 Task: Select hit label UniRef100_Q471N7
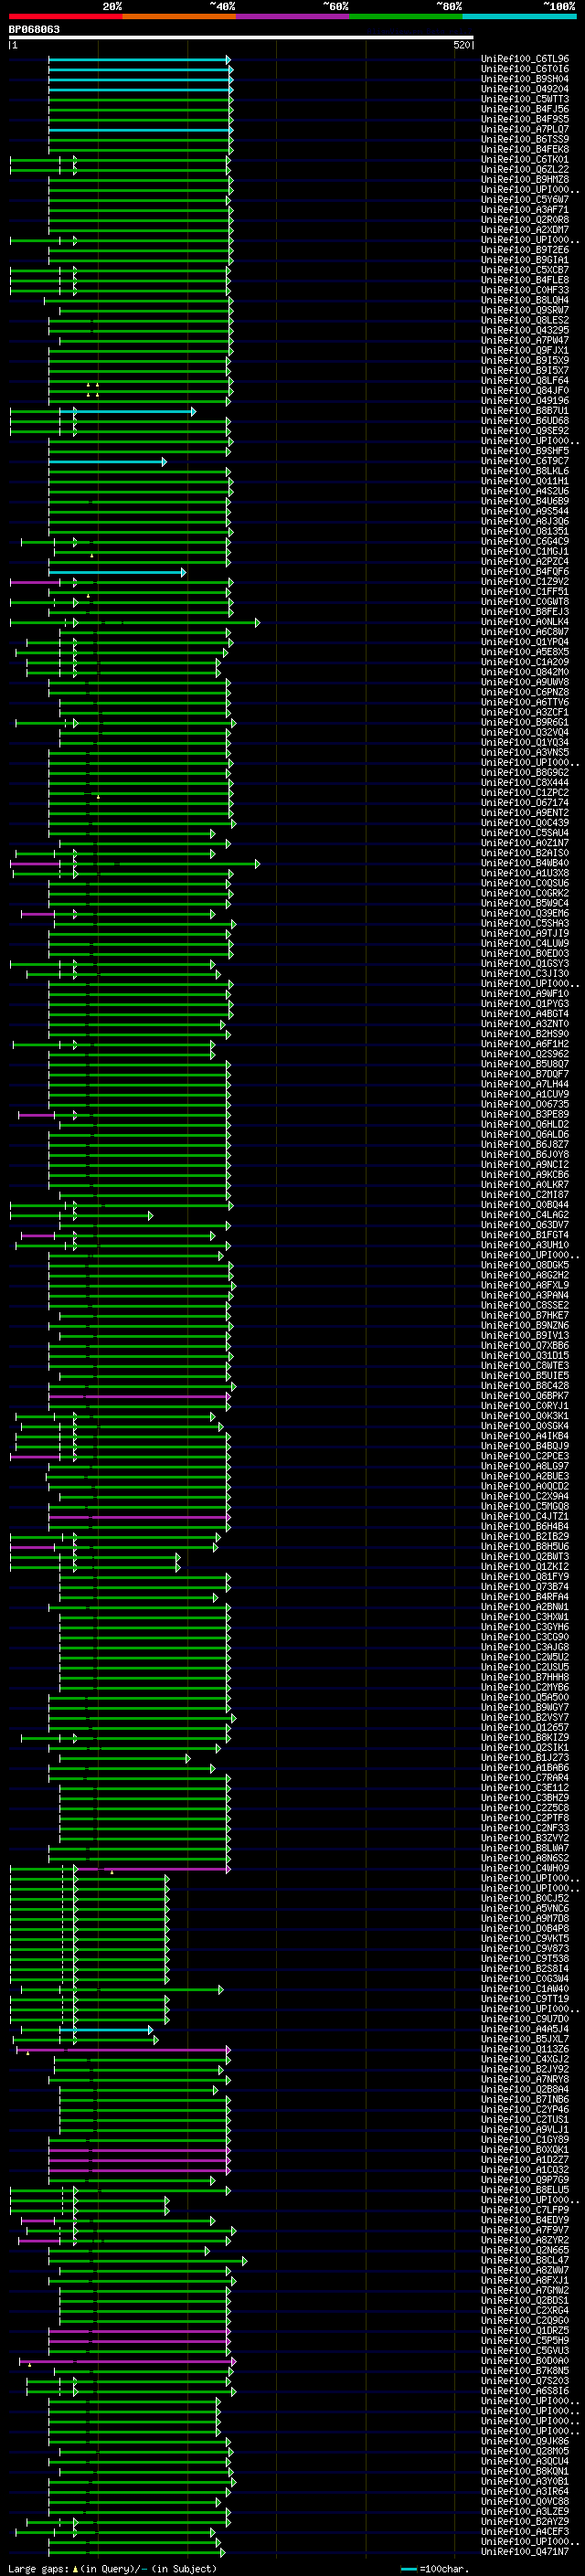pos(525,2552)
